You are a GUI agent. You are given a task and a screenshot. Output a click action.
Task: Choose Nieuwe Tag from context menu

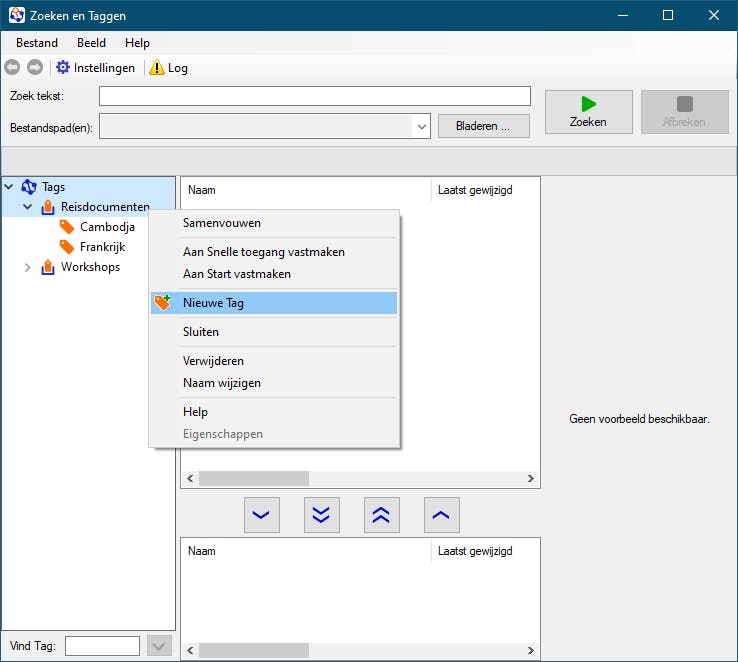(x=274, y=303)
